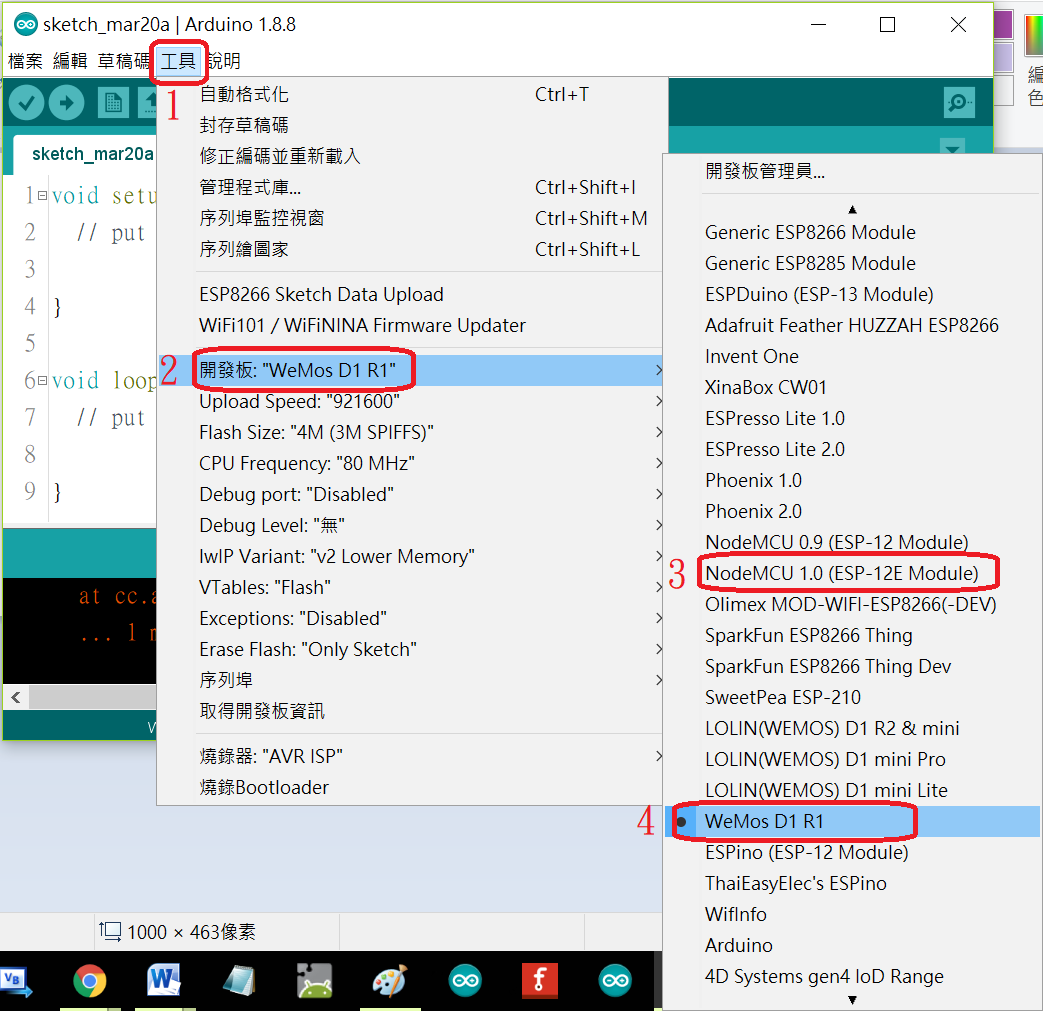Click the New sketch toolbar icon
The height and width of the screenshot is (1011, 1043).
[x=113, y=103]
